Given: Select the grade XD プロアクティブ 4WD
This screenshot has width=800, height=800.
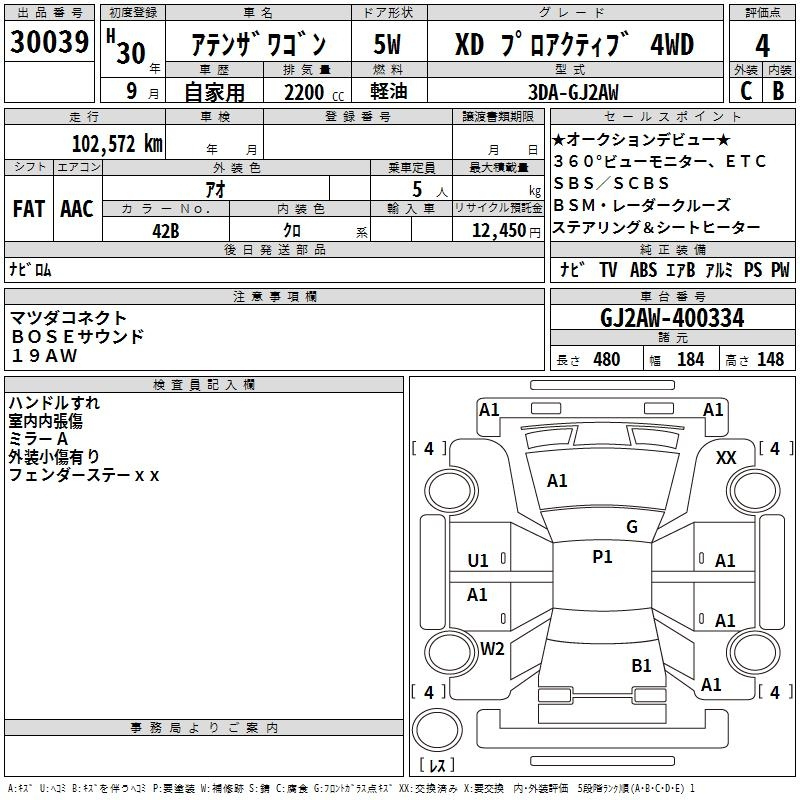Looking at the screenshot, I should tap(573, 45).
